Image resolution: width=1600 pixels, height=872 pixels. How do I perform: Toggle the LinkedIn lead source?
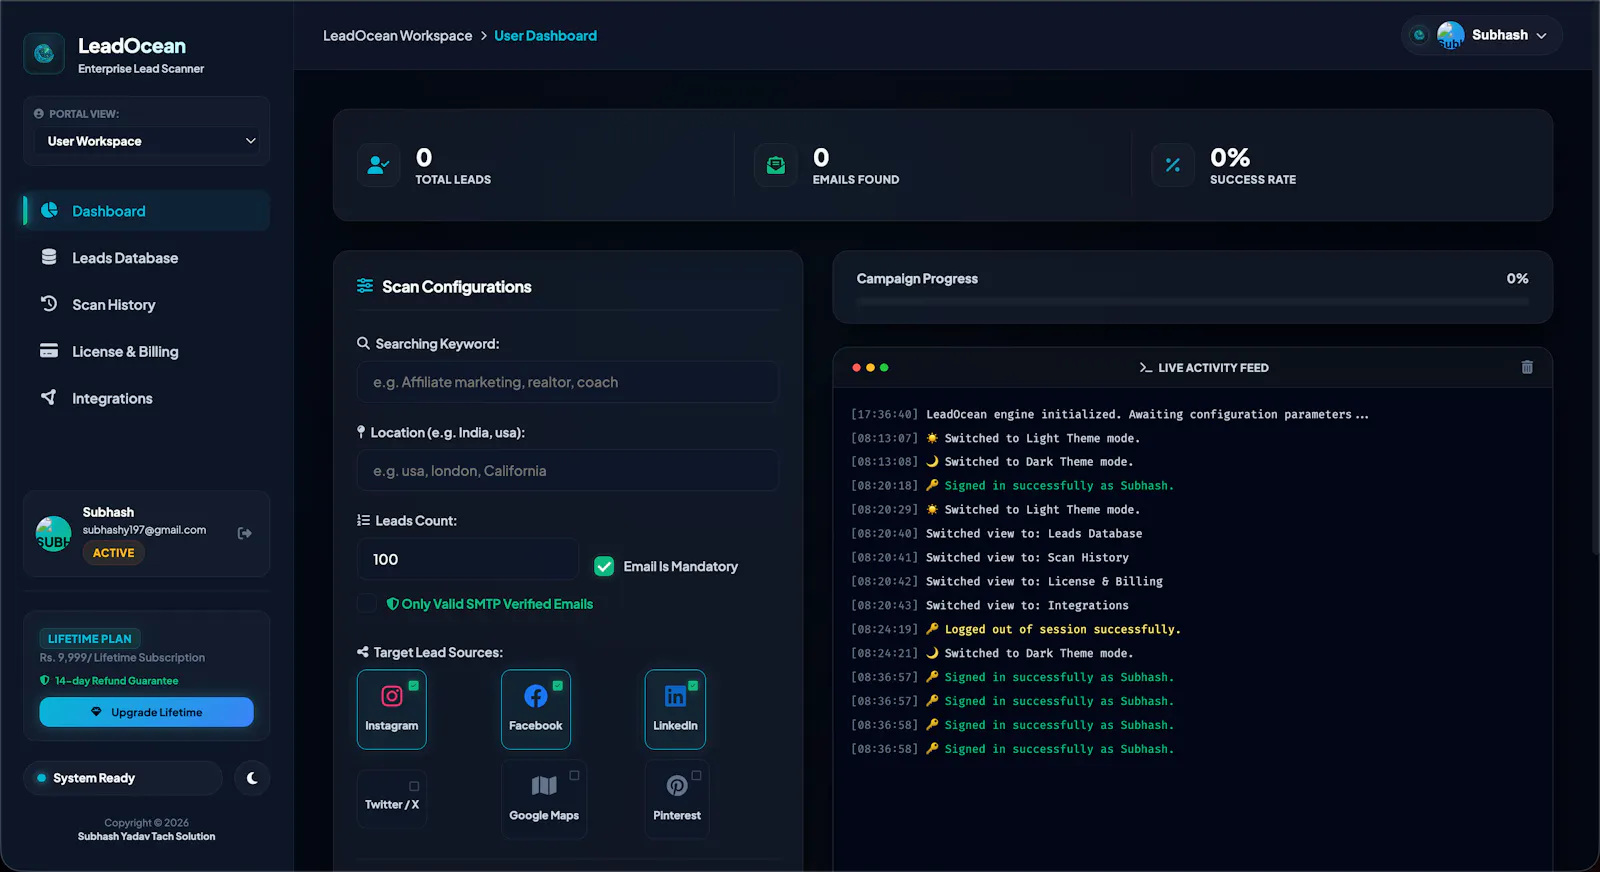tap(675, 709)
